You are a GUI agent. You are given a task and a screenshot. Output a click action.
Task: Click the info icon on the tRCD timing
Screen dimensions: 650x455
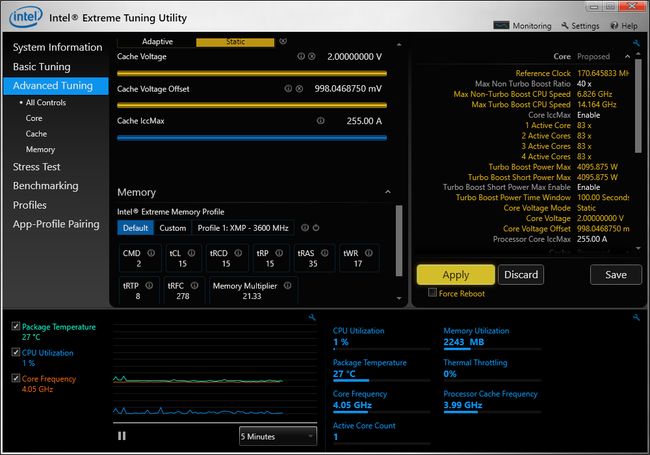pyautogui.click(x=238, y=253)
